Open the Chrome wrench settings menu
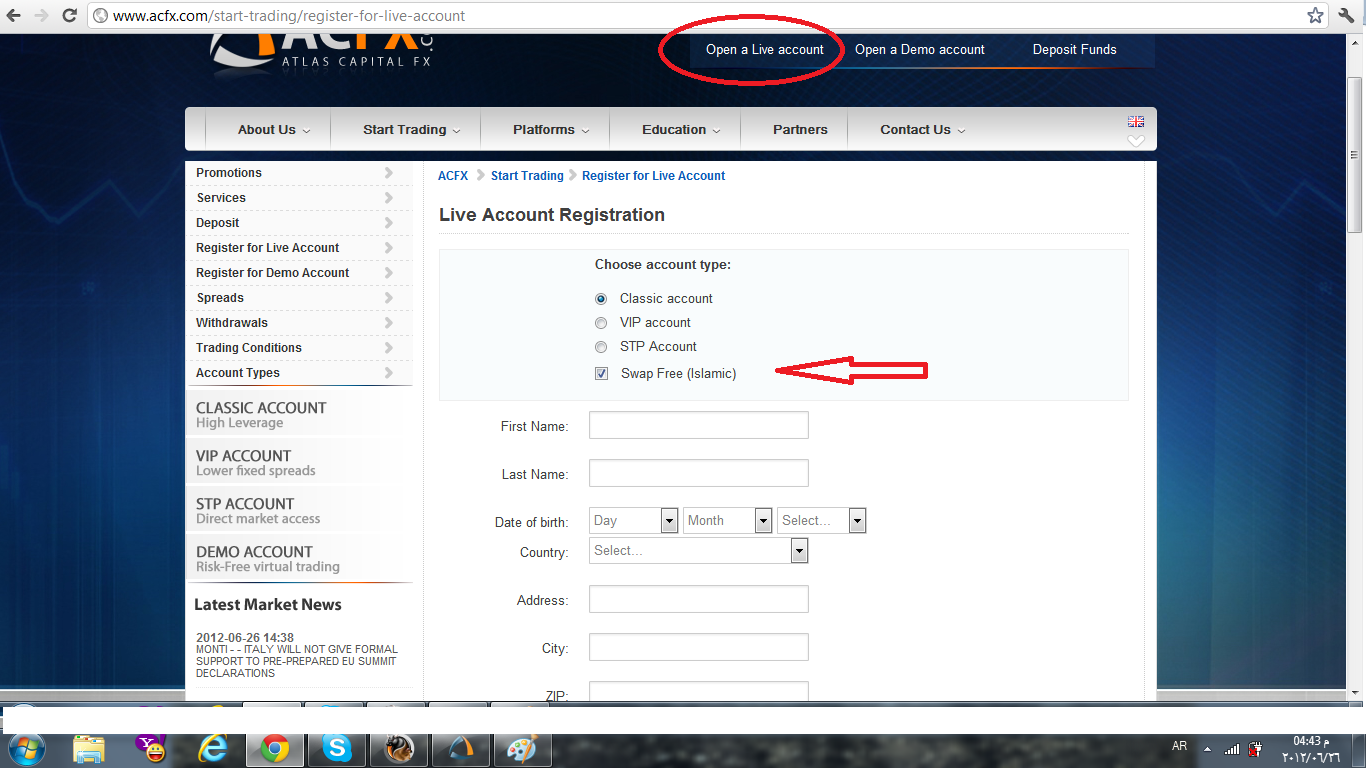1366x768 pixels. coord(1346,16)
